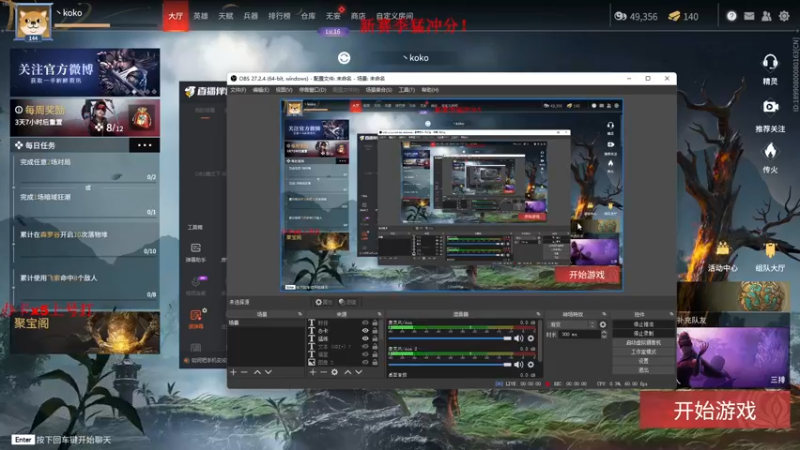Click the 时长 300 ms duration stepper arrows
800x450 pixels.
coord(604,335)
